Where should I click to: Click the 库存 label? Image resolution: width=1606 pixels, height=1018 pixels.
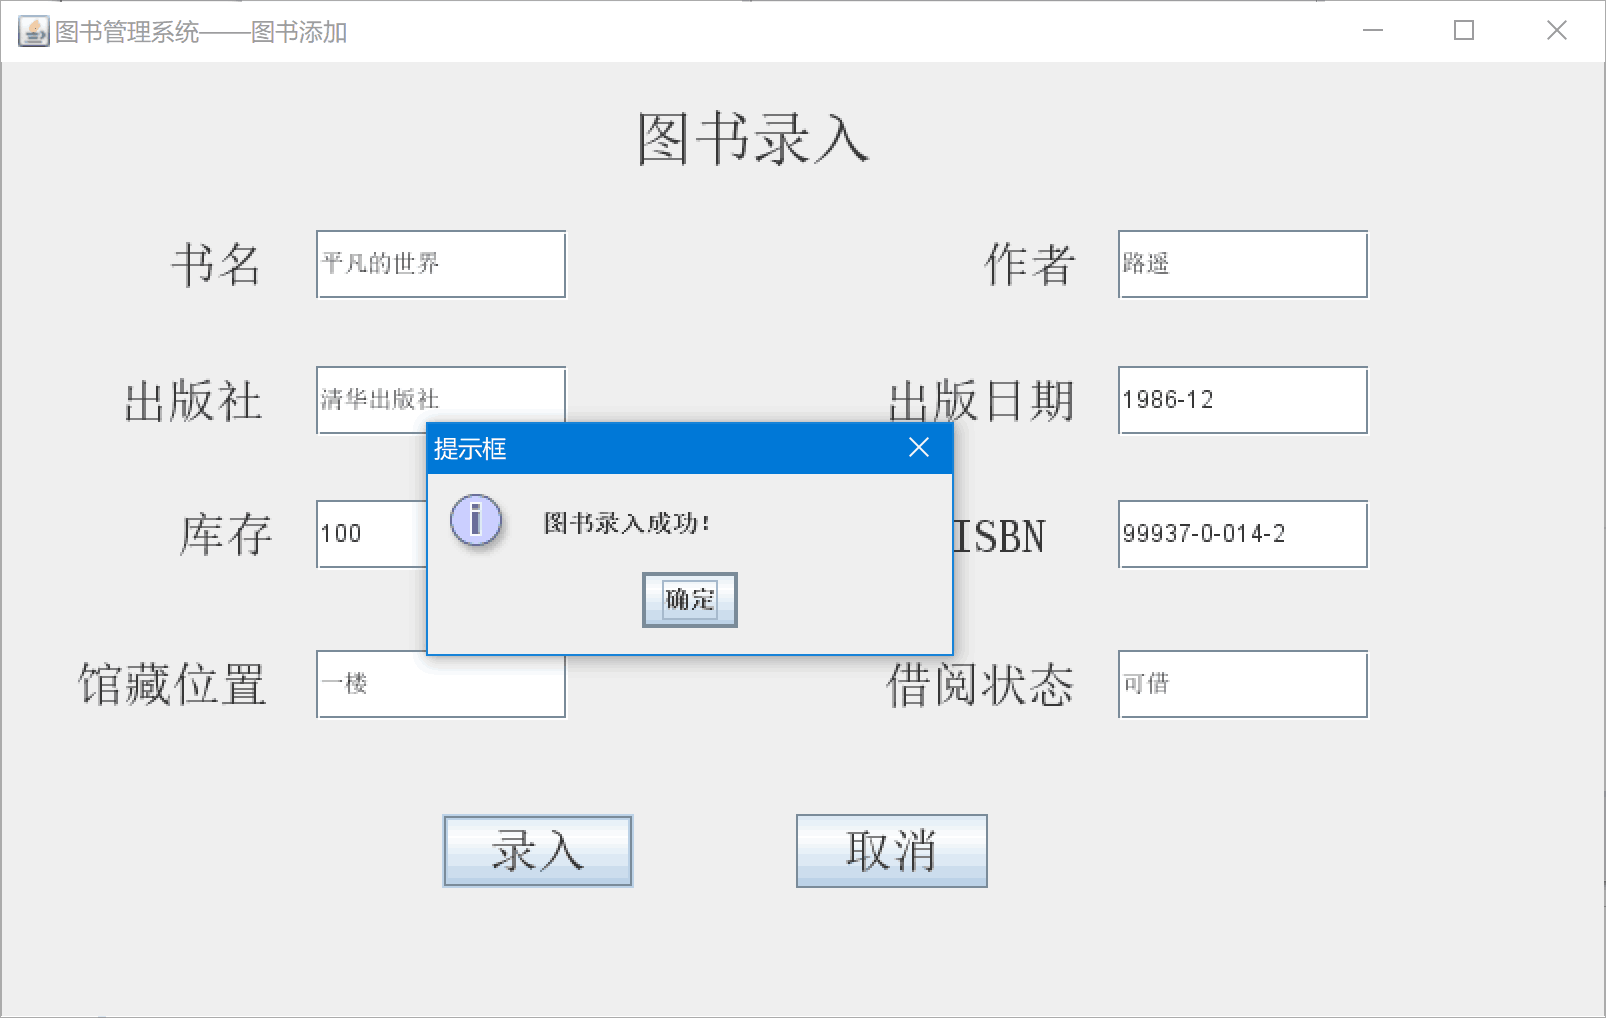[x=226, y=535]
